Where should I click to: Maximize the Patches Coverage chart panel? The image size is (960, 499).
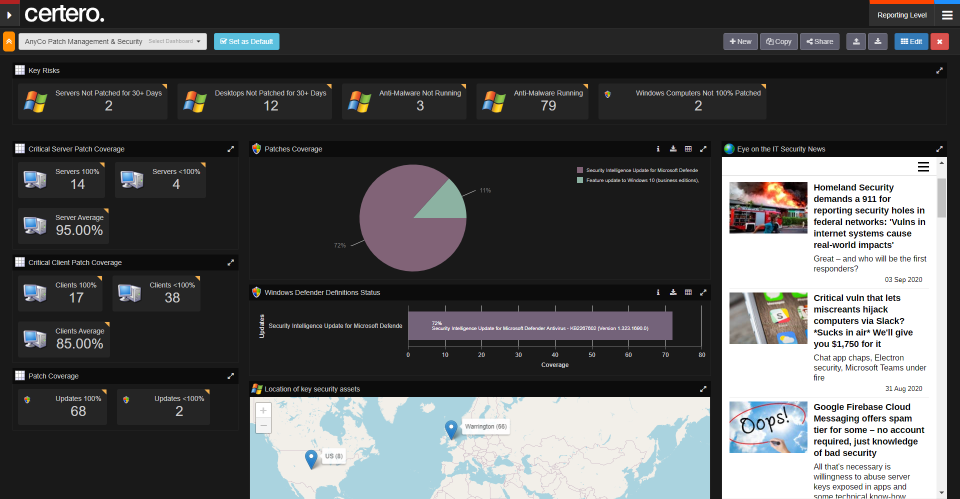[703, 149]
